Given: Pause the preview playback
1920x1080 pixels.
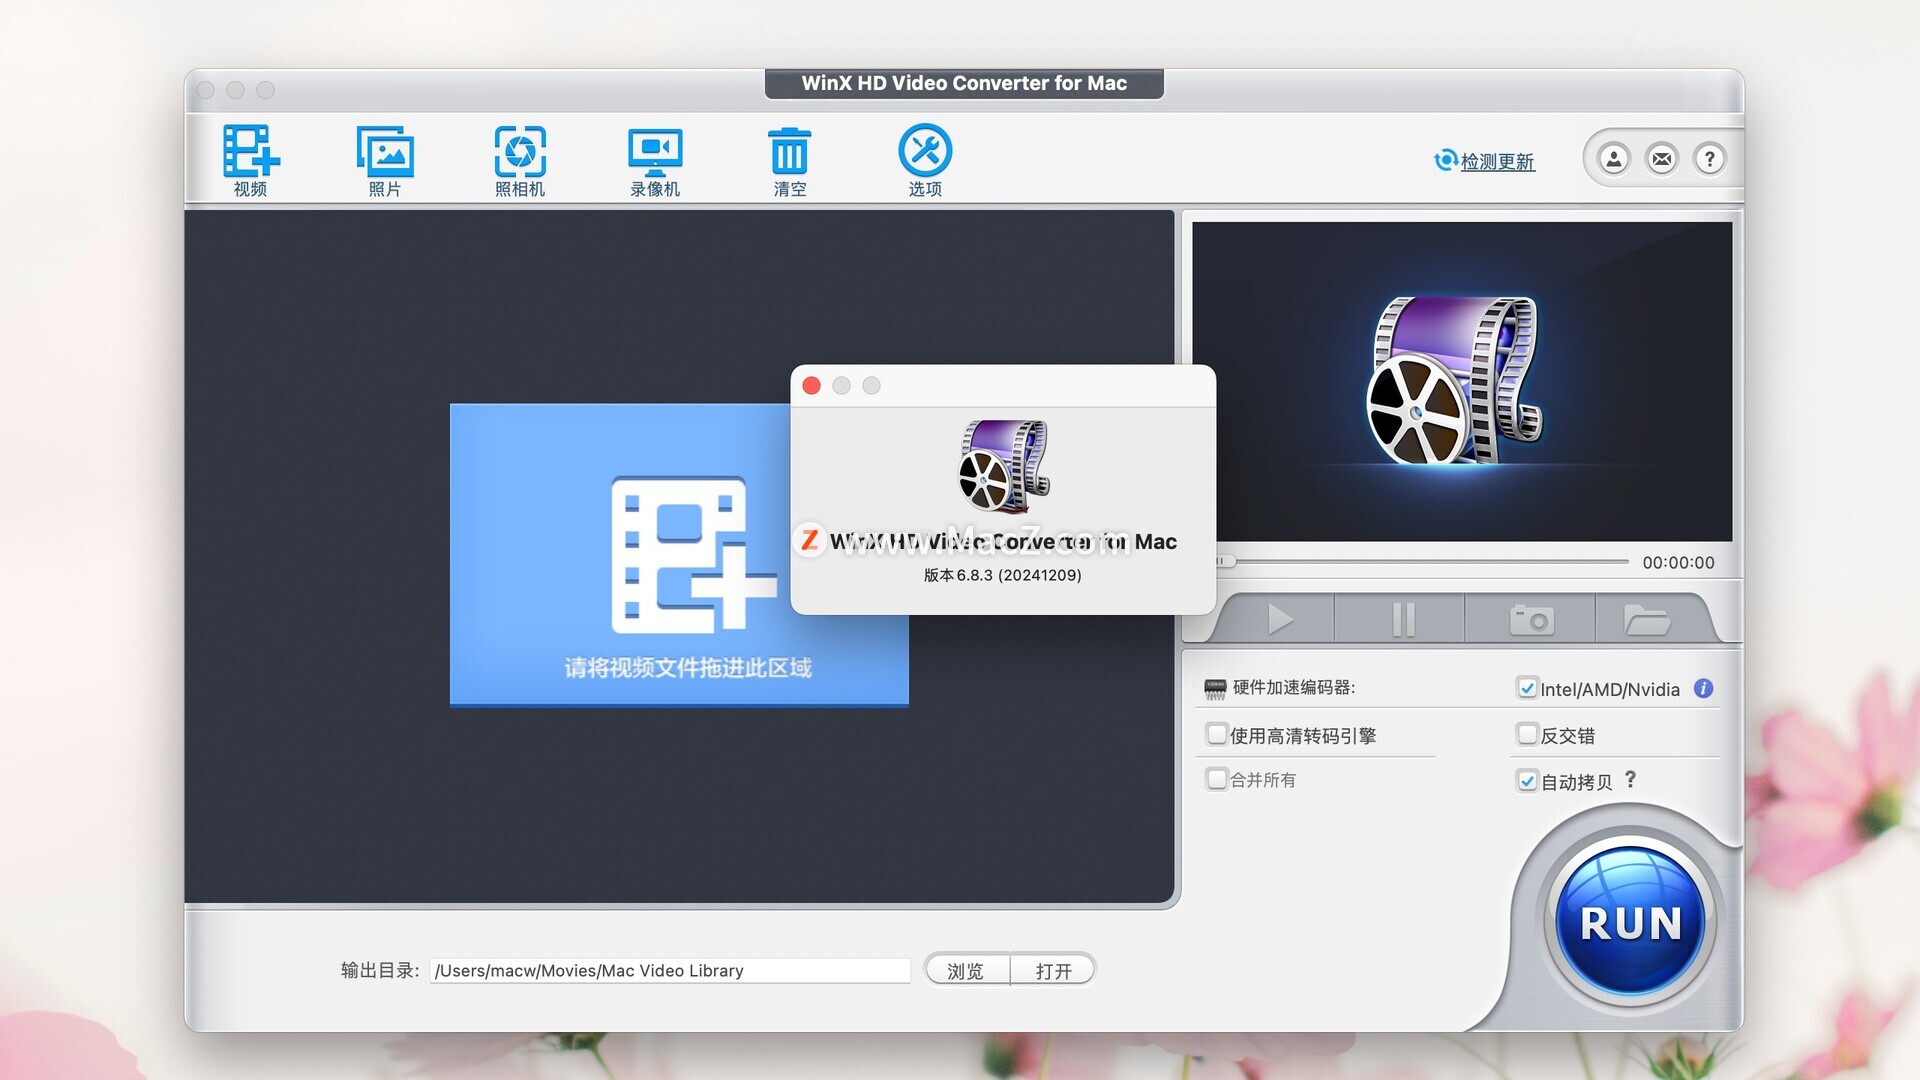Looking at the screenshot, I should coord(1402,619).
